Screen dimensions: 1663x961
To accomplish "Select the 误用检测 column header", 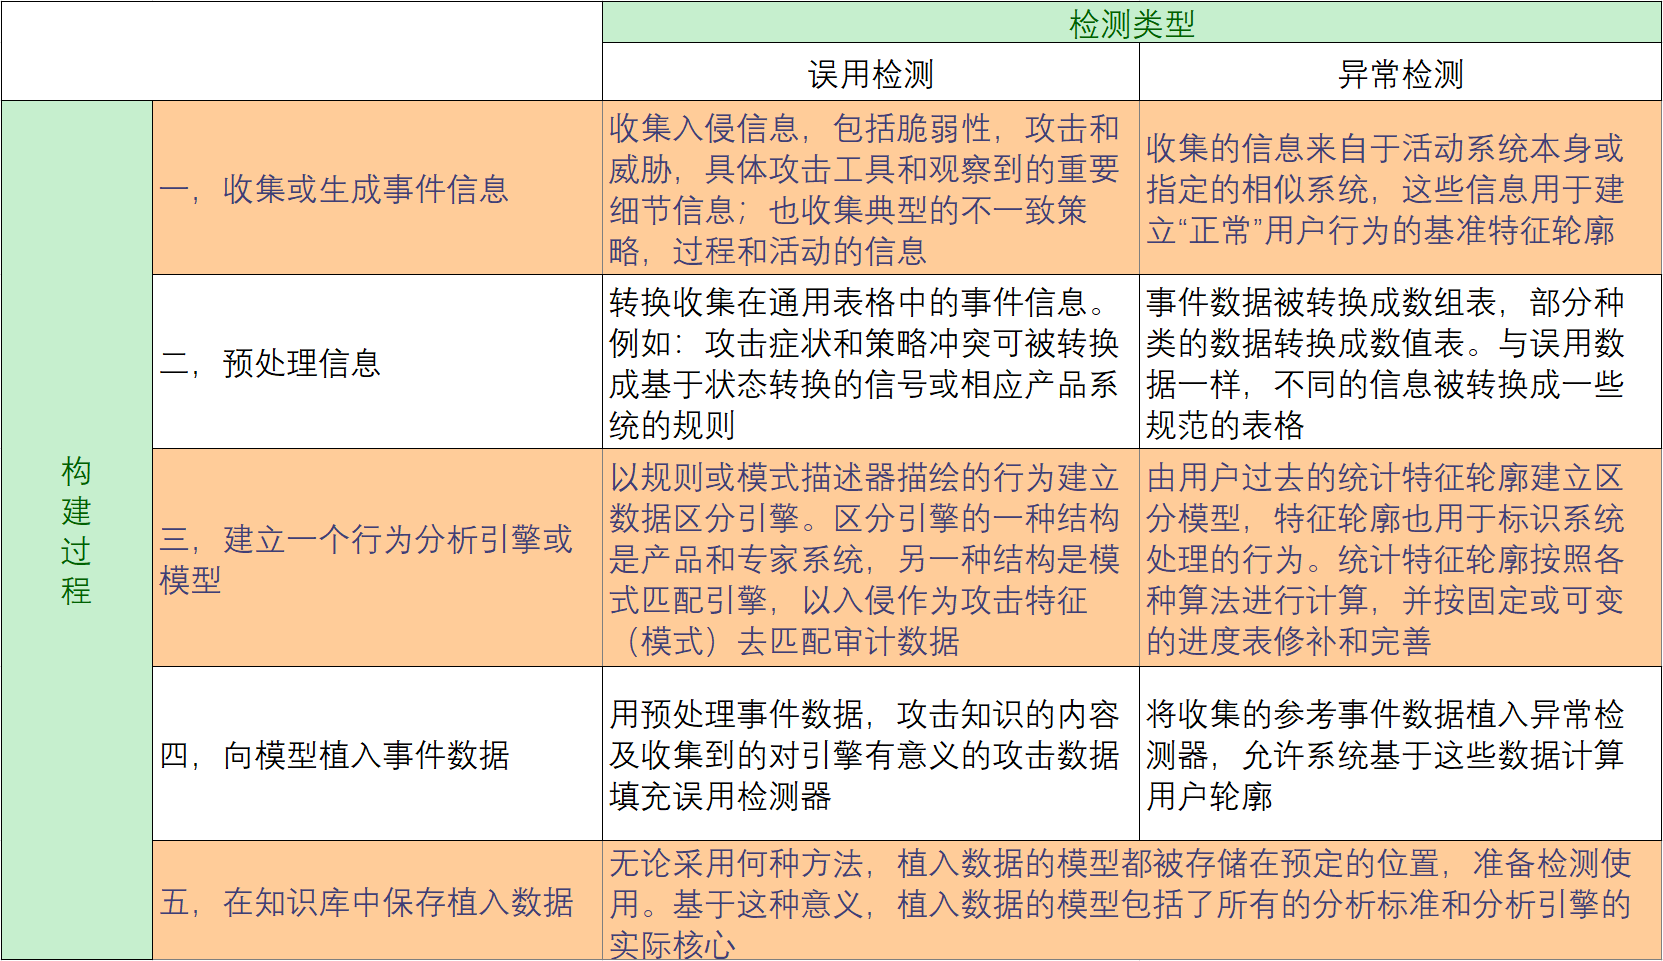I will (x=871, y=72).
